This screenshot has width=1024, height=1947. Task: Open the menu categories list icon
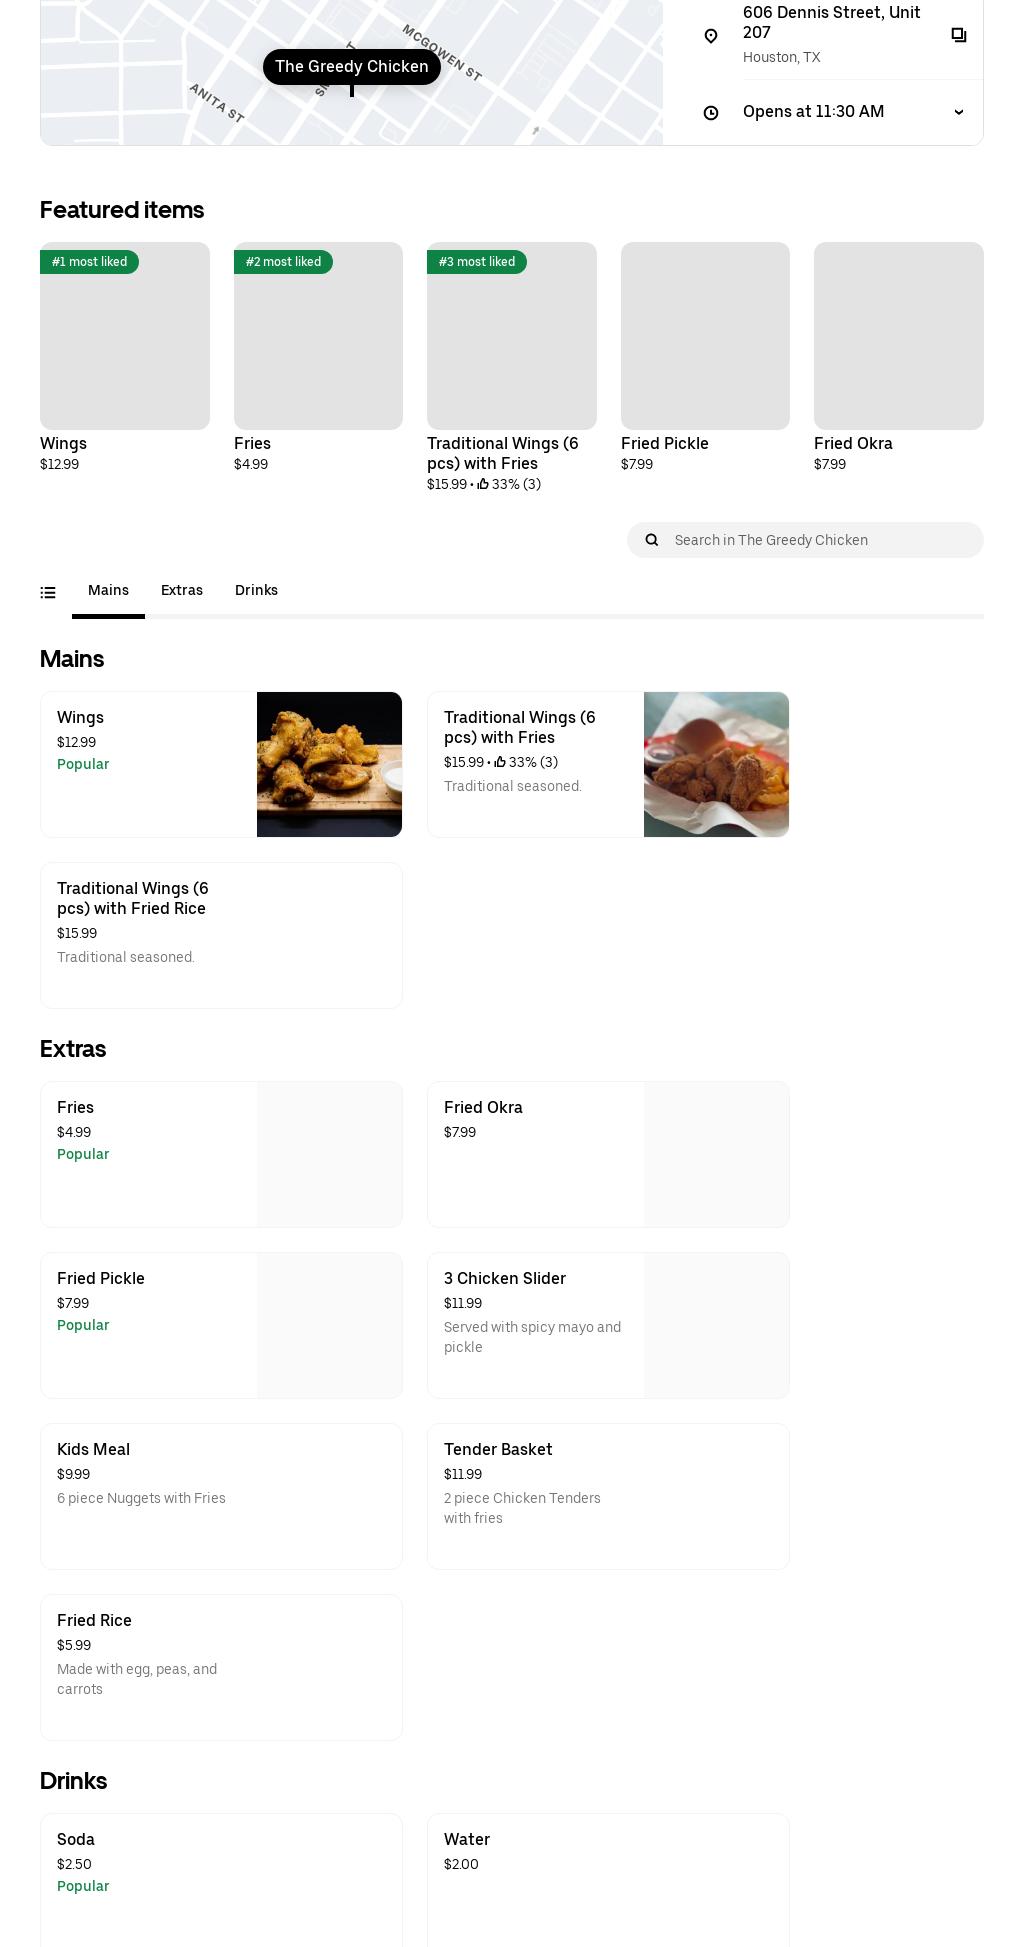pyautogui.click(x=48, y=592)
